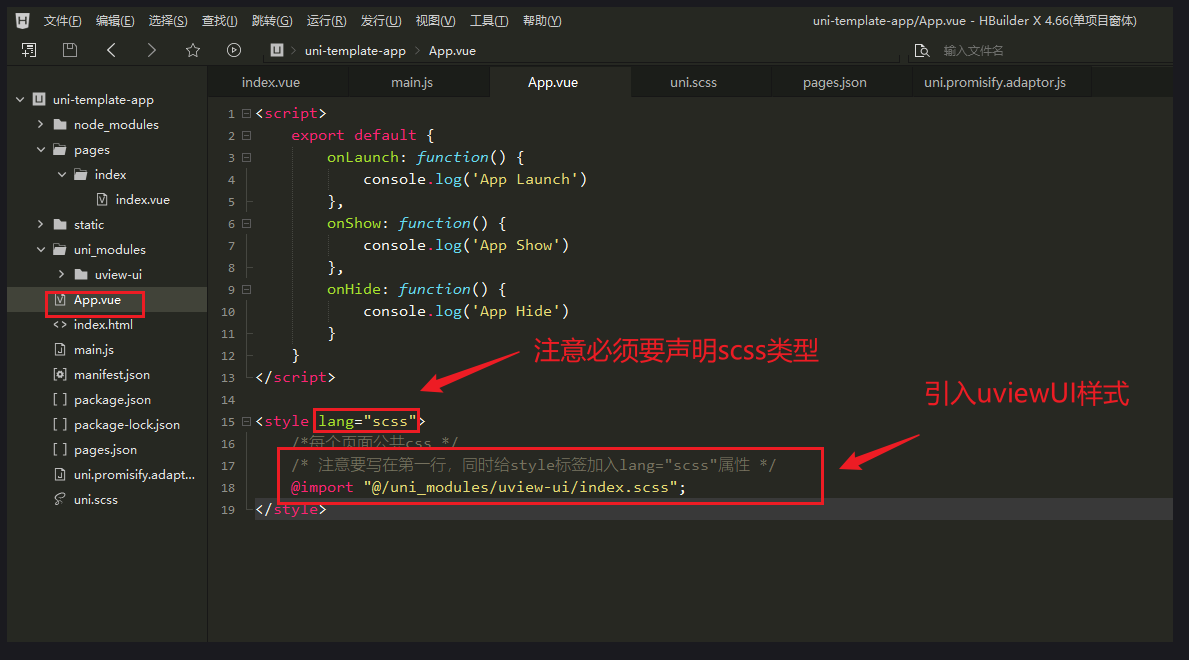The height and width of the screenshot is (660, 1189).
Task: Click the @import line of code
Action: tap(488, 487)
